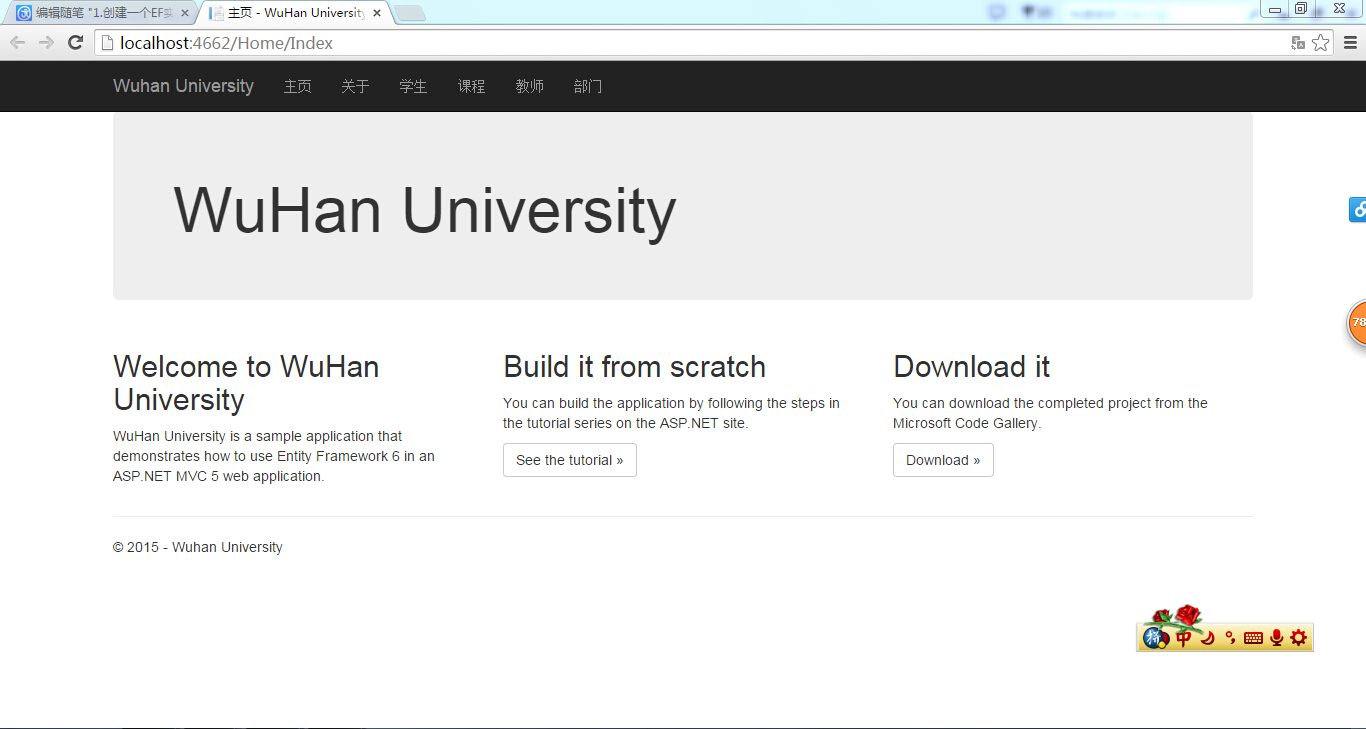The image size is (1366, 729).
Task: Open the IME soft keyboard icon
Action: (x=1253, y=638)
